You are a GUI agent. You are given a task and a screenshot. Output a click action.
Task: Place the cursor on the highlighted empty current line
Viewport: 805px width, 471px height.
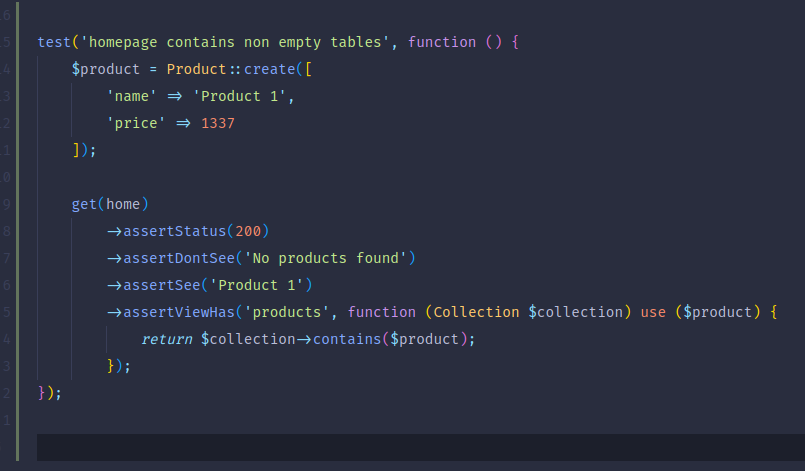point(420,447)
